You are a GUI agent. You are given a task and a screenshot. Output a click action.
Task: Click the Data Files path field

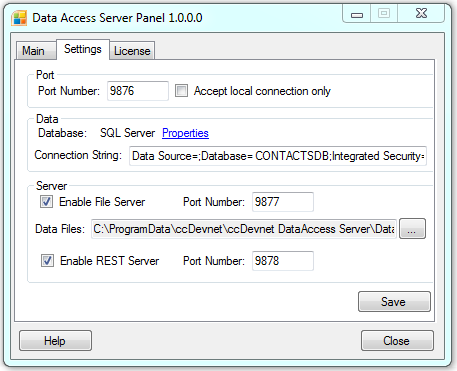(244, 229)
